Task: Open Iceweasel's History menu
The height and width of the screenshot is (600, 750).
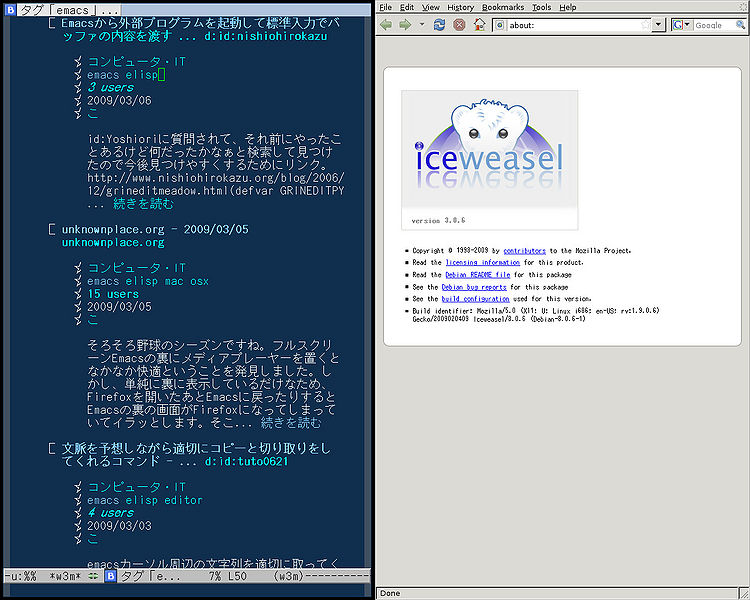Action: [x=461, y=7]
